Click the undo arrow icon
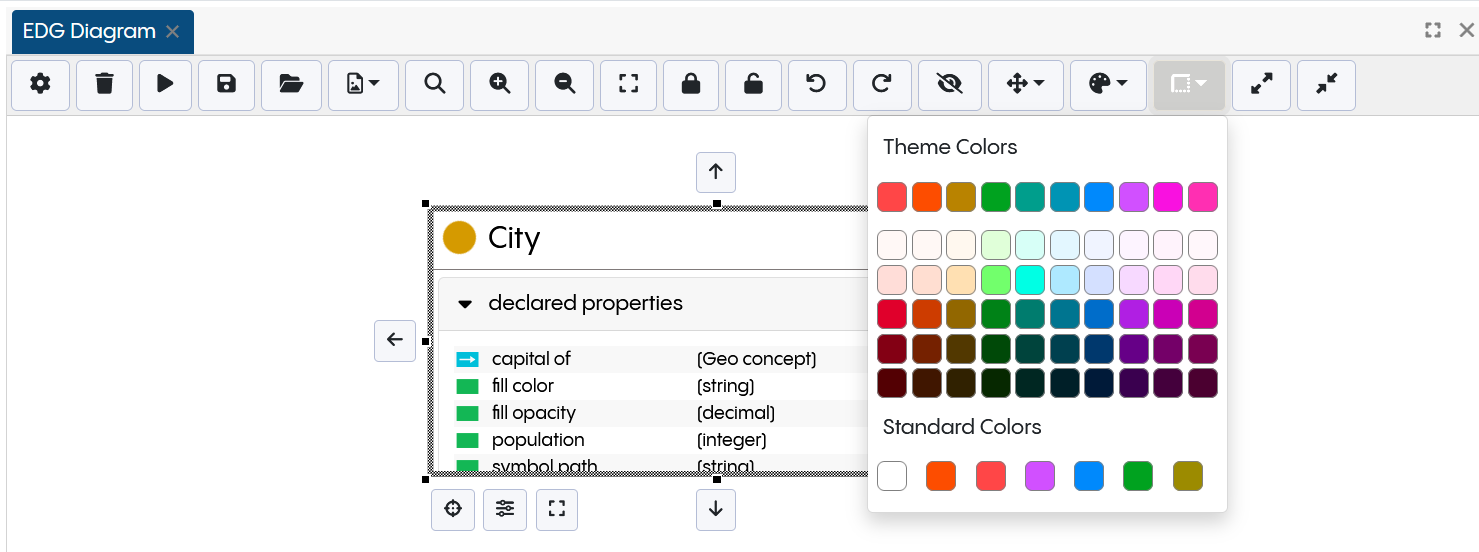The image size is (1479, 552). (x=816, y=84)
